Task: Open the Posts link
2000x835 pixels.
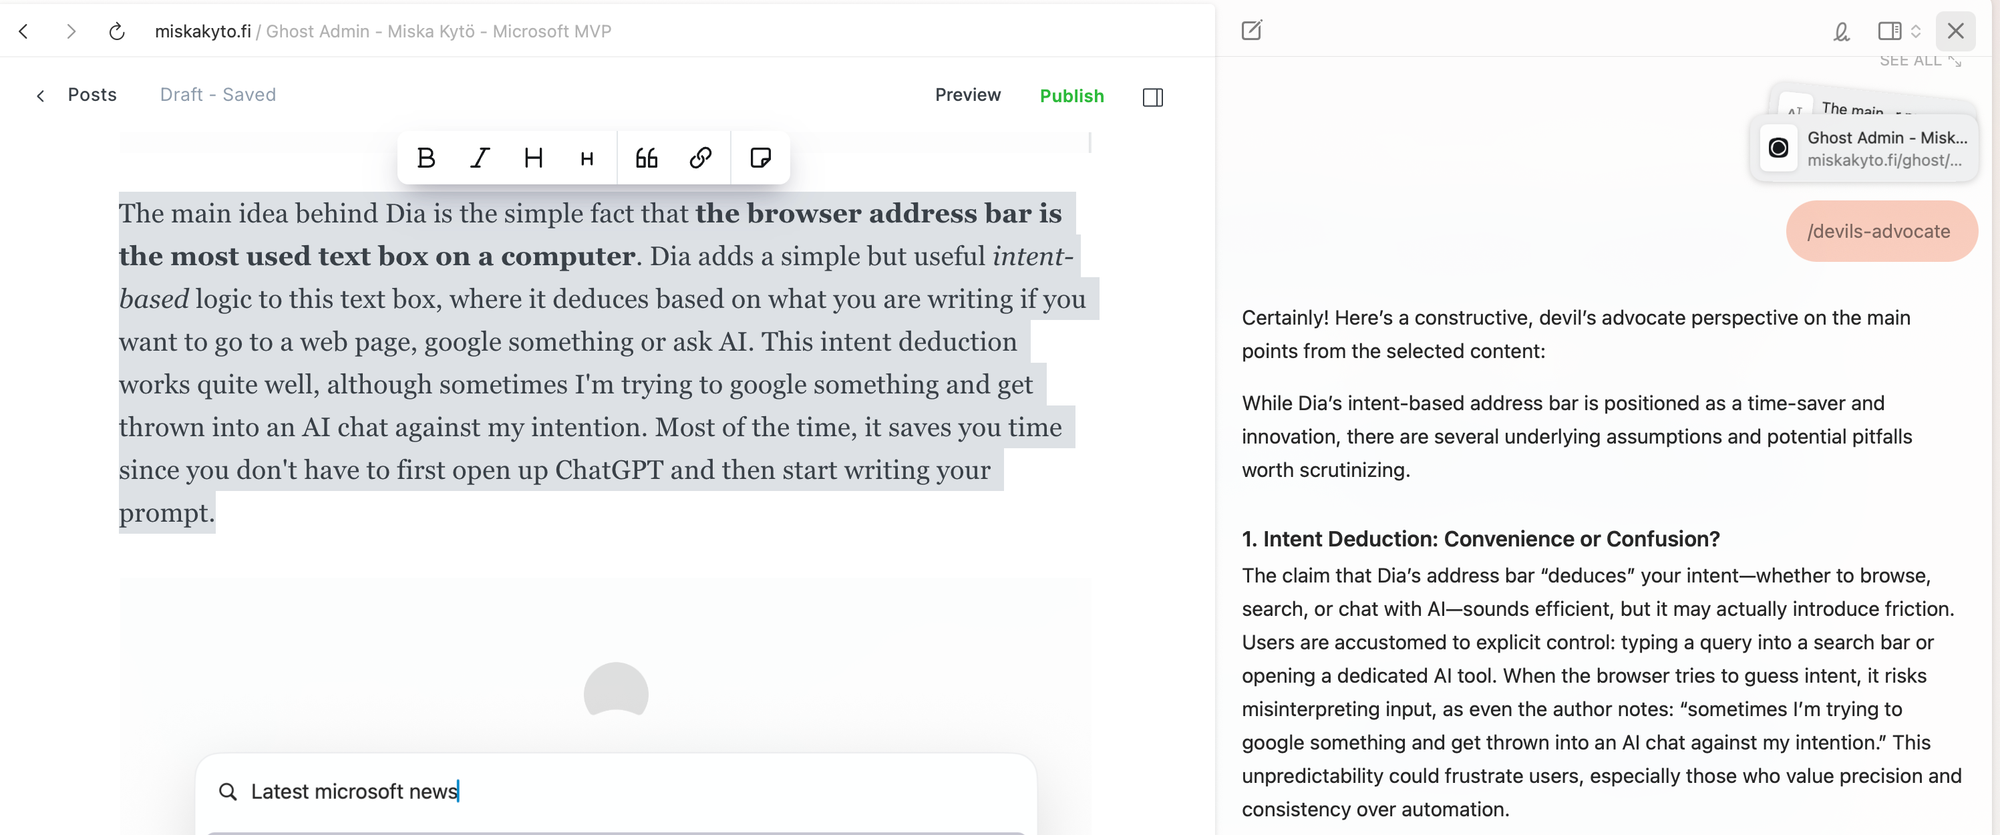Action: pyautogui.click(x=92, y=95)
